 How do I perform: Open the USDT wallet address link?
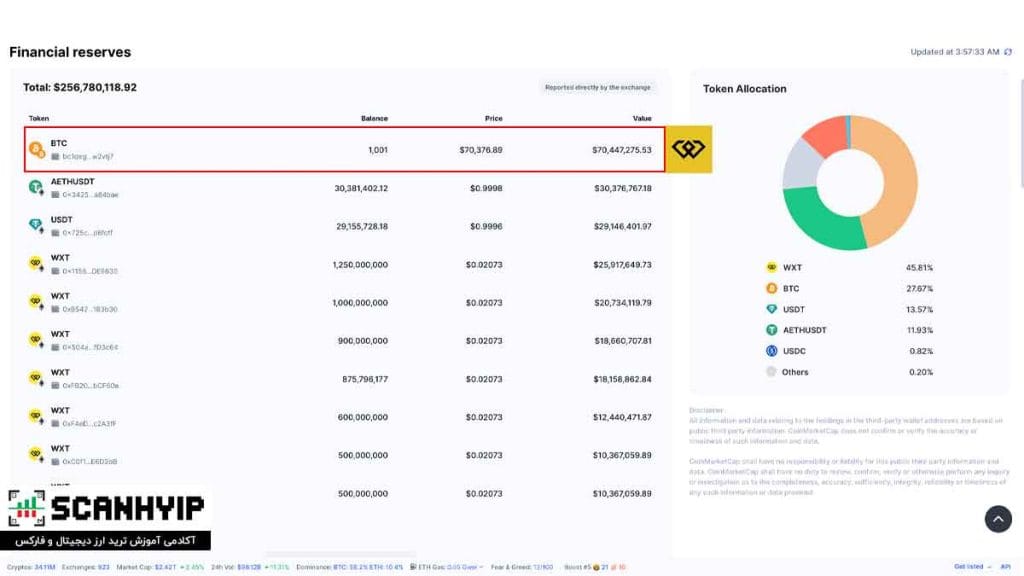click(x=88, y=232)
